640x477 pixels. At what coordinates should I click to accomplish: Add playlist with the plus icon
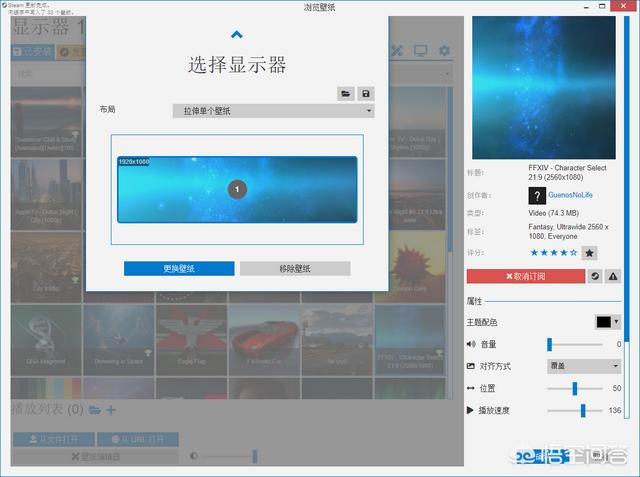click(111, 410)
